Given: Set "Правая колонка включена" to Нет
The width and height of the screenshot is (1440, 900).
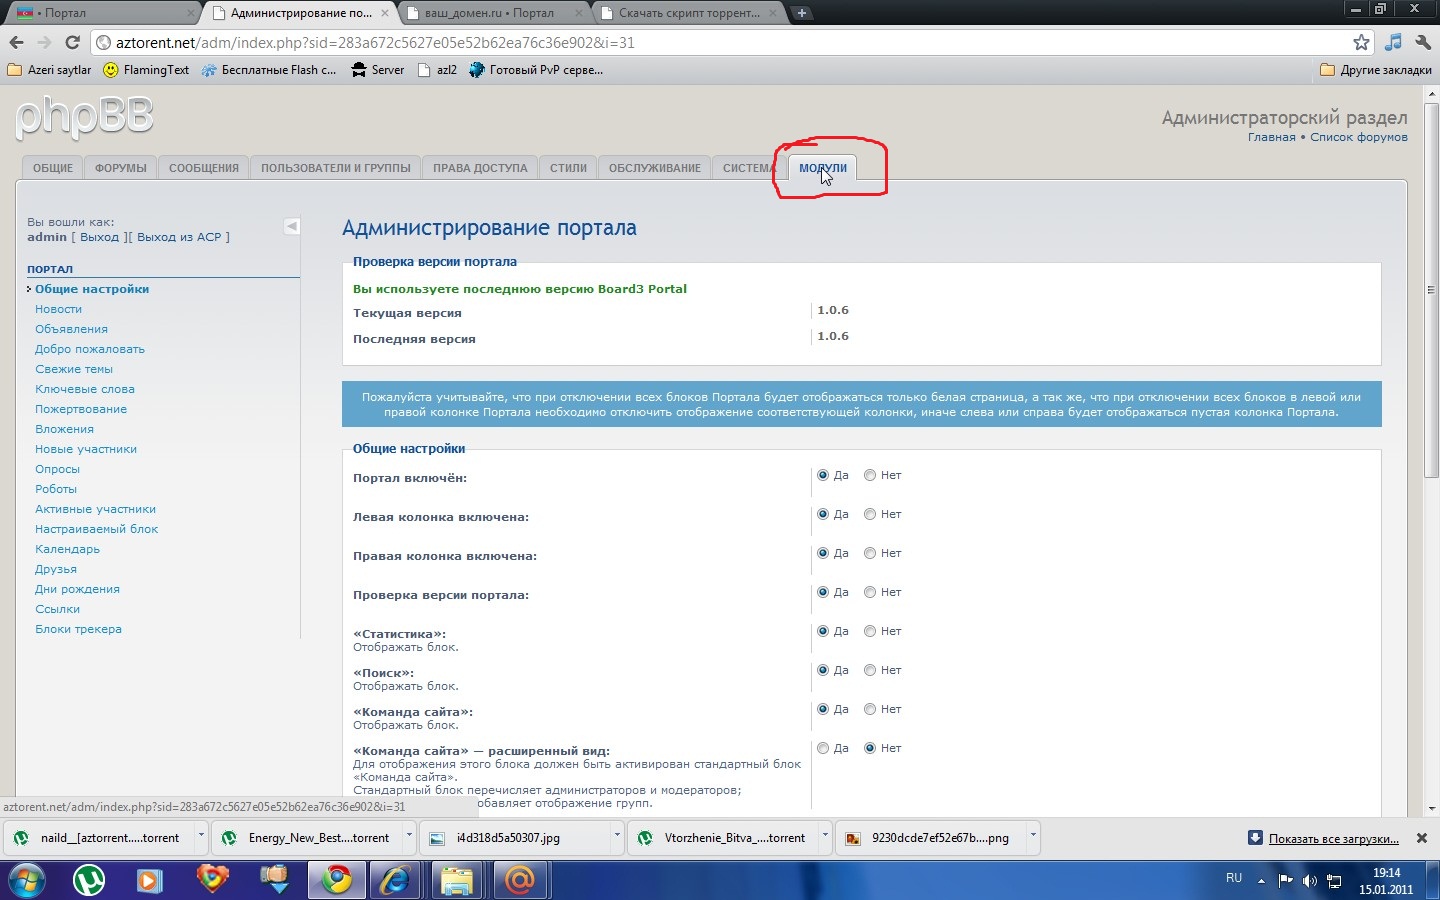Looking at the screenshot, I should 870,553.
